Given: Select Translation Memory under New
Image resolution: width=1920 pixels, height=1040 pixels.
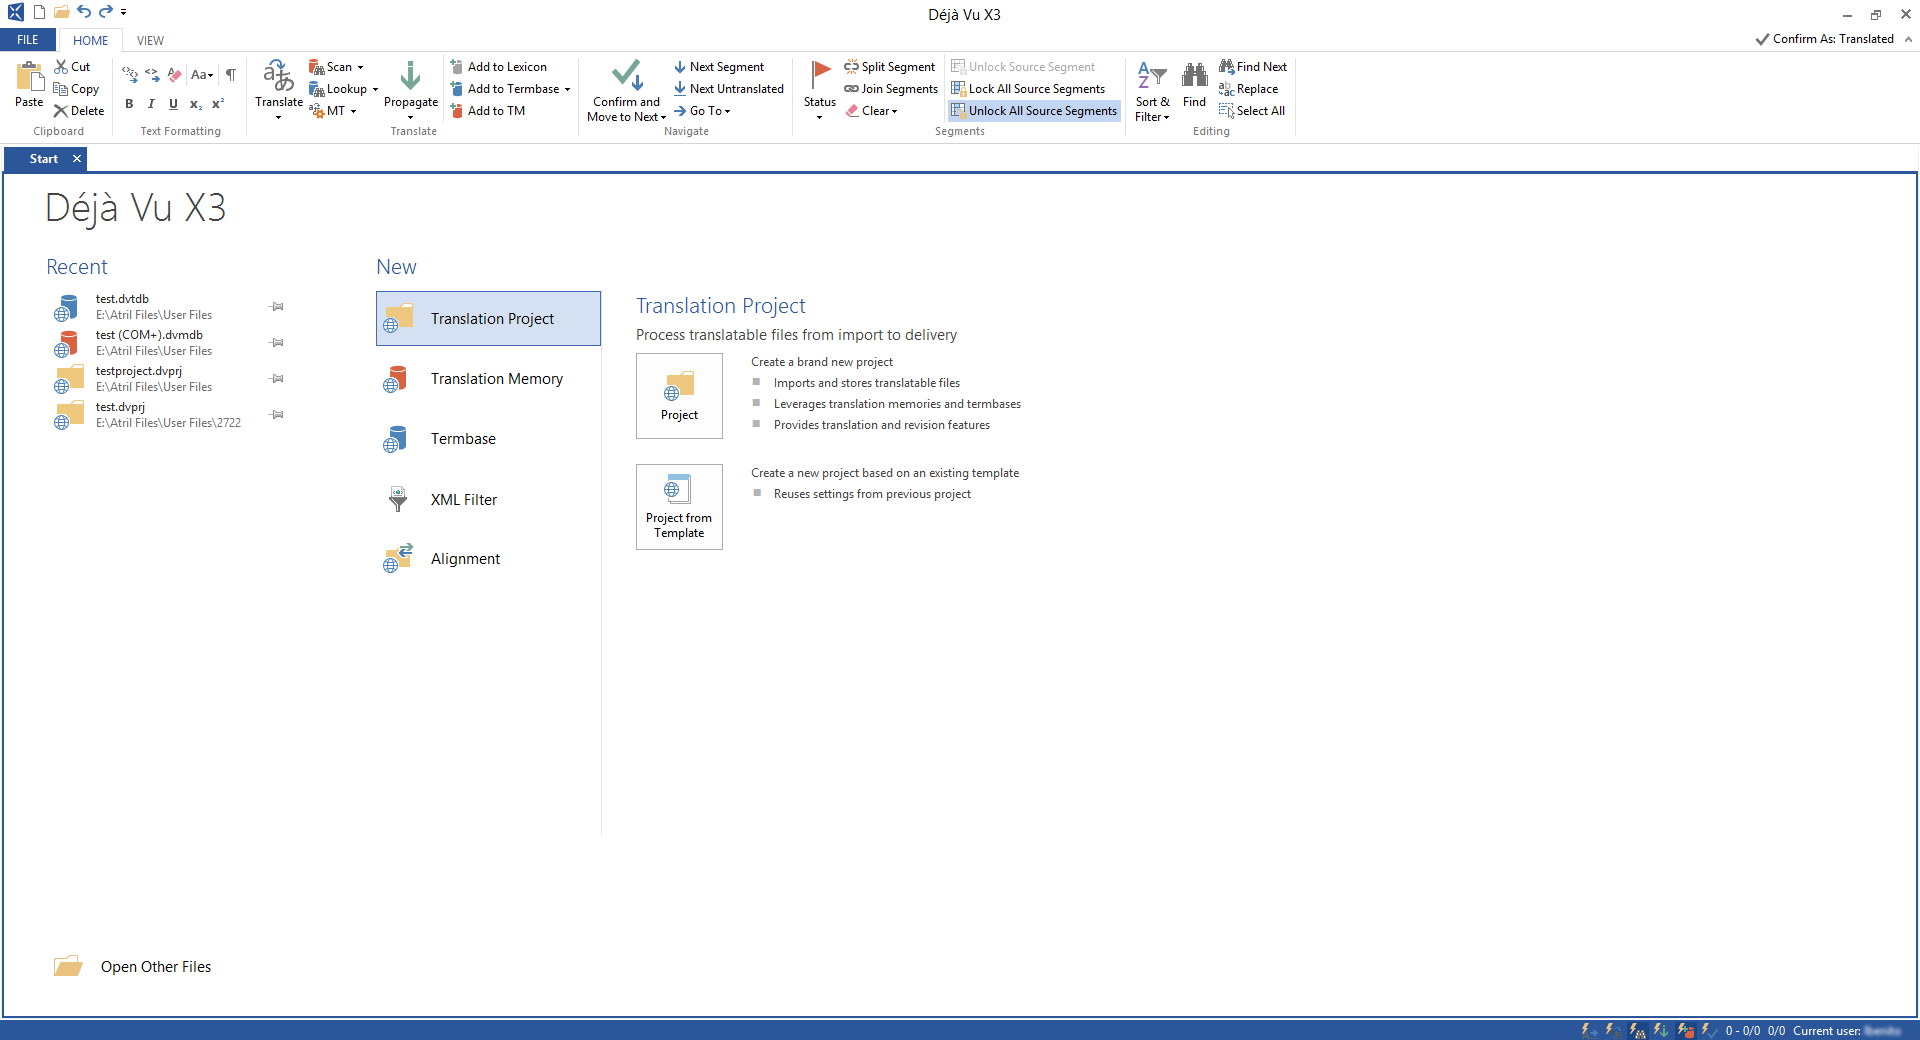Looking at the screenshot, I should point(488,379).
